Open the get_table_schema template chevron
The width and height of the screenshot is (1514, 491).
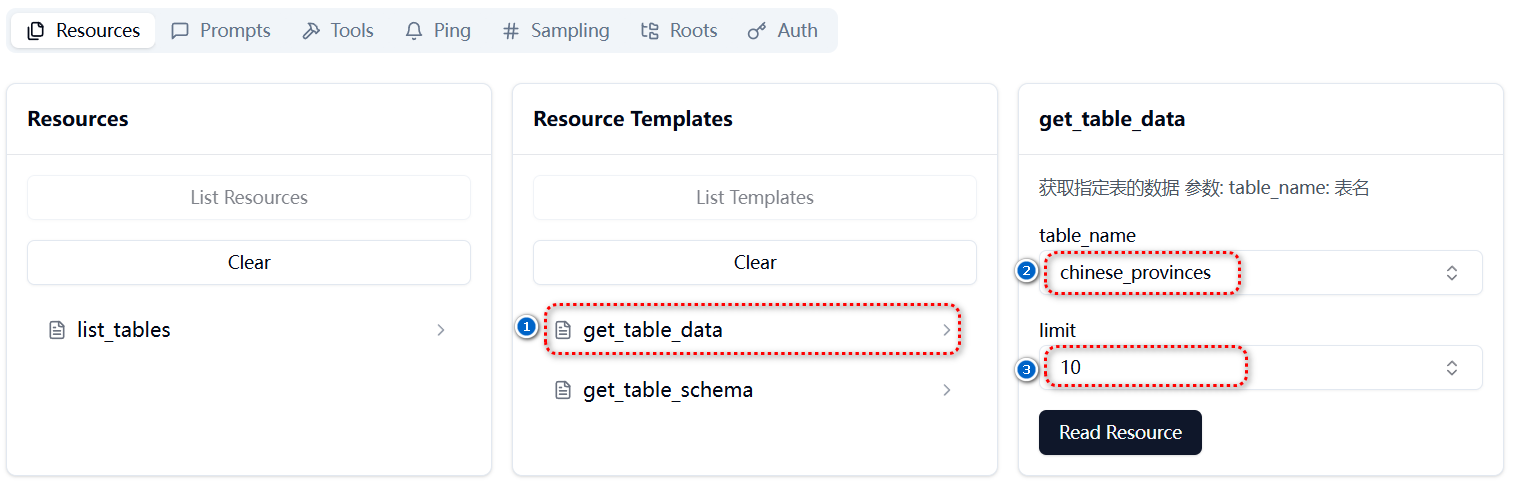pyautogui.click(x=947, y=390)
